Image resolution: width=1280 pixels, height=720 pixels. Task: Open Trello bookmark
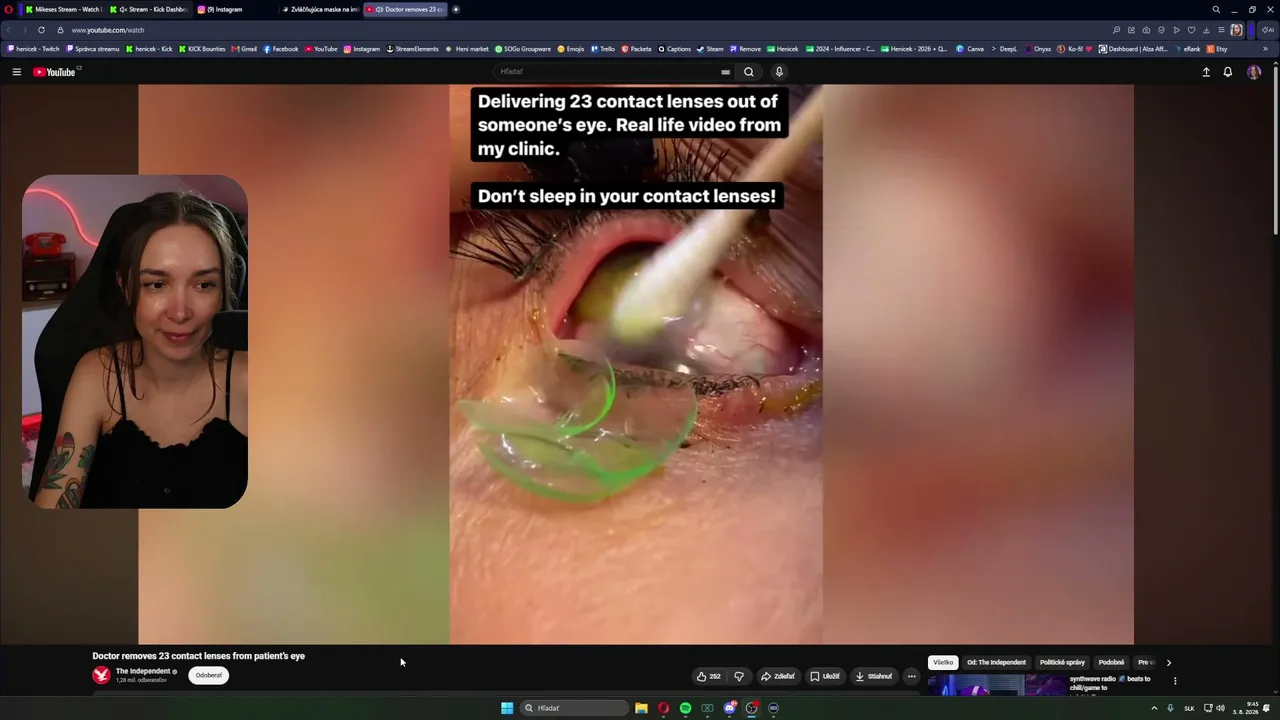pyautogui.click(x=603, y=49)
